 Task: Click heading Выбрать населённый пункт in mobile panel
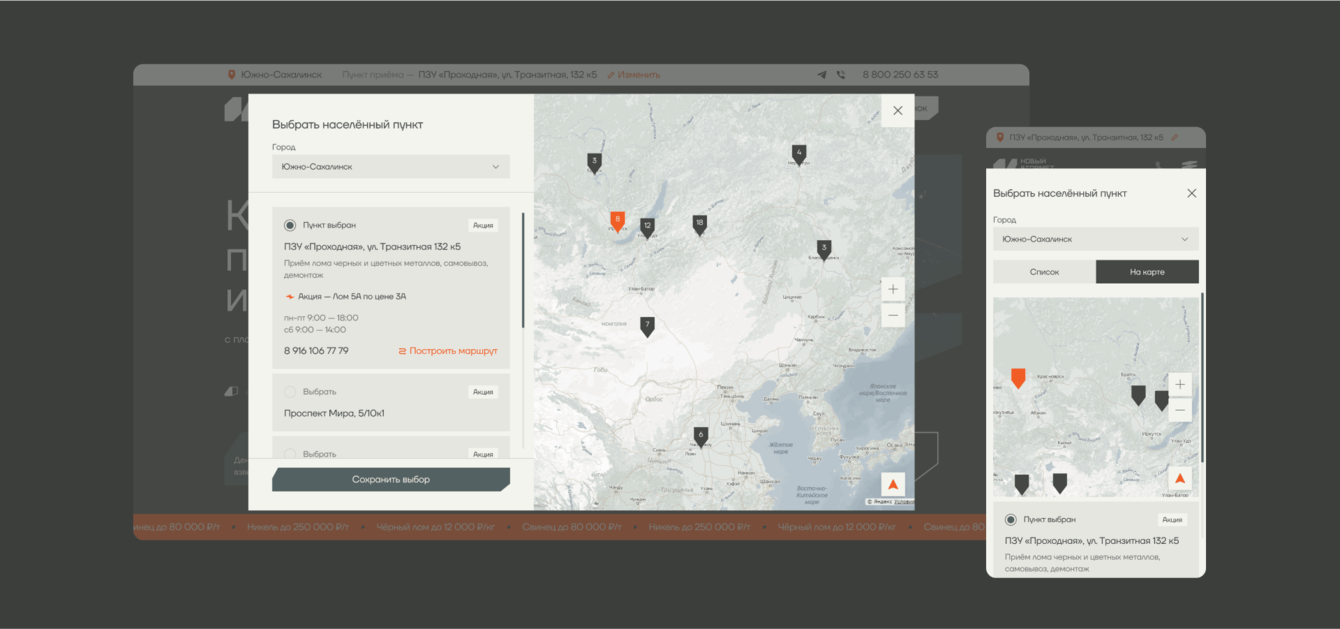(1060, 193)
